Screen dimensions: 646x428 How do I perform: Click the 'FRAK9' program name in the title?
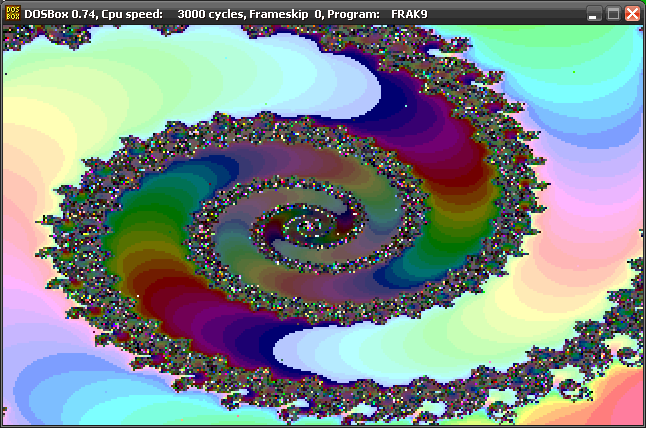point(409,14)
